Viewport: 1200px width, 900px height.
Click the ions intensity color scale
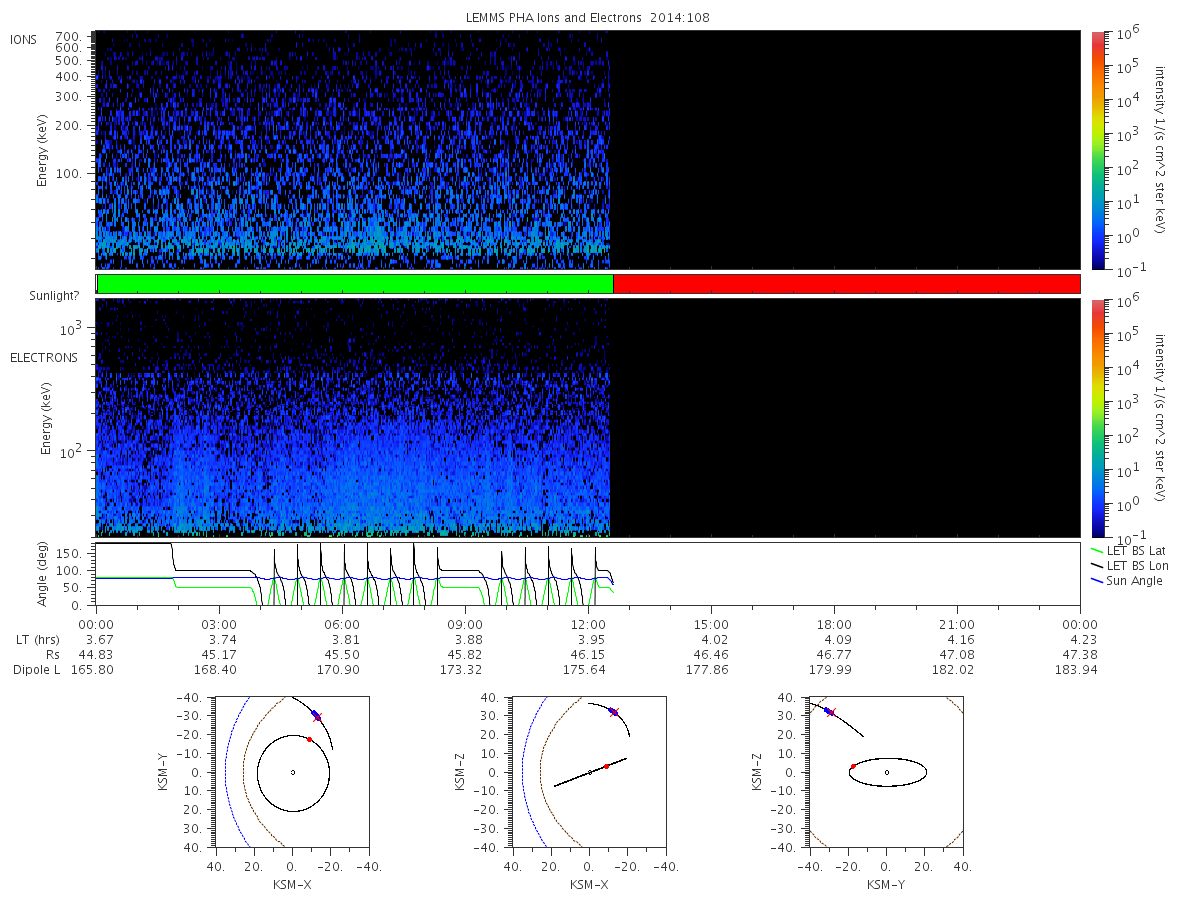pyautogui.click(x=1097, y=150)
